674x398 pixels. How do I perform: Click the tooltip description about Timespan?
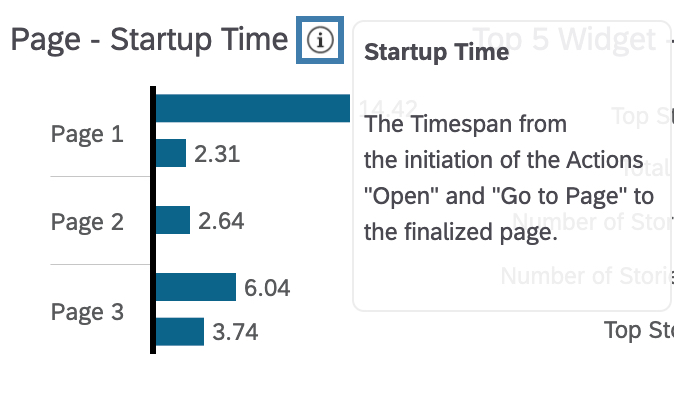tap(509, 178)
